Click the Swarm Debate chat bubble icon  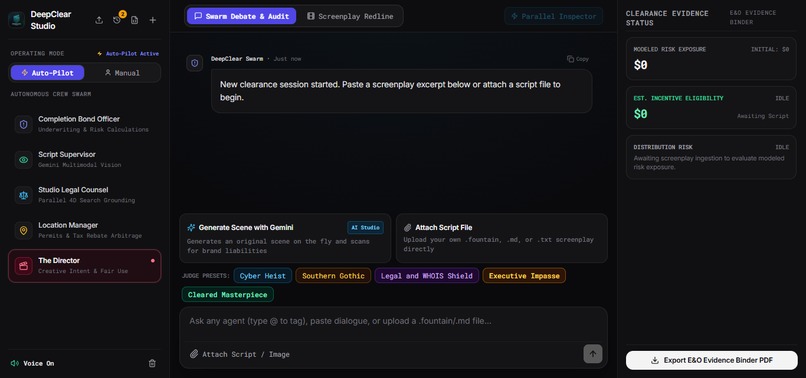click(x=198, y=16)
